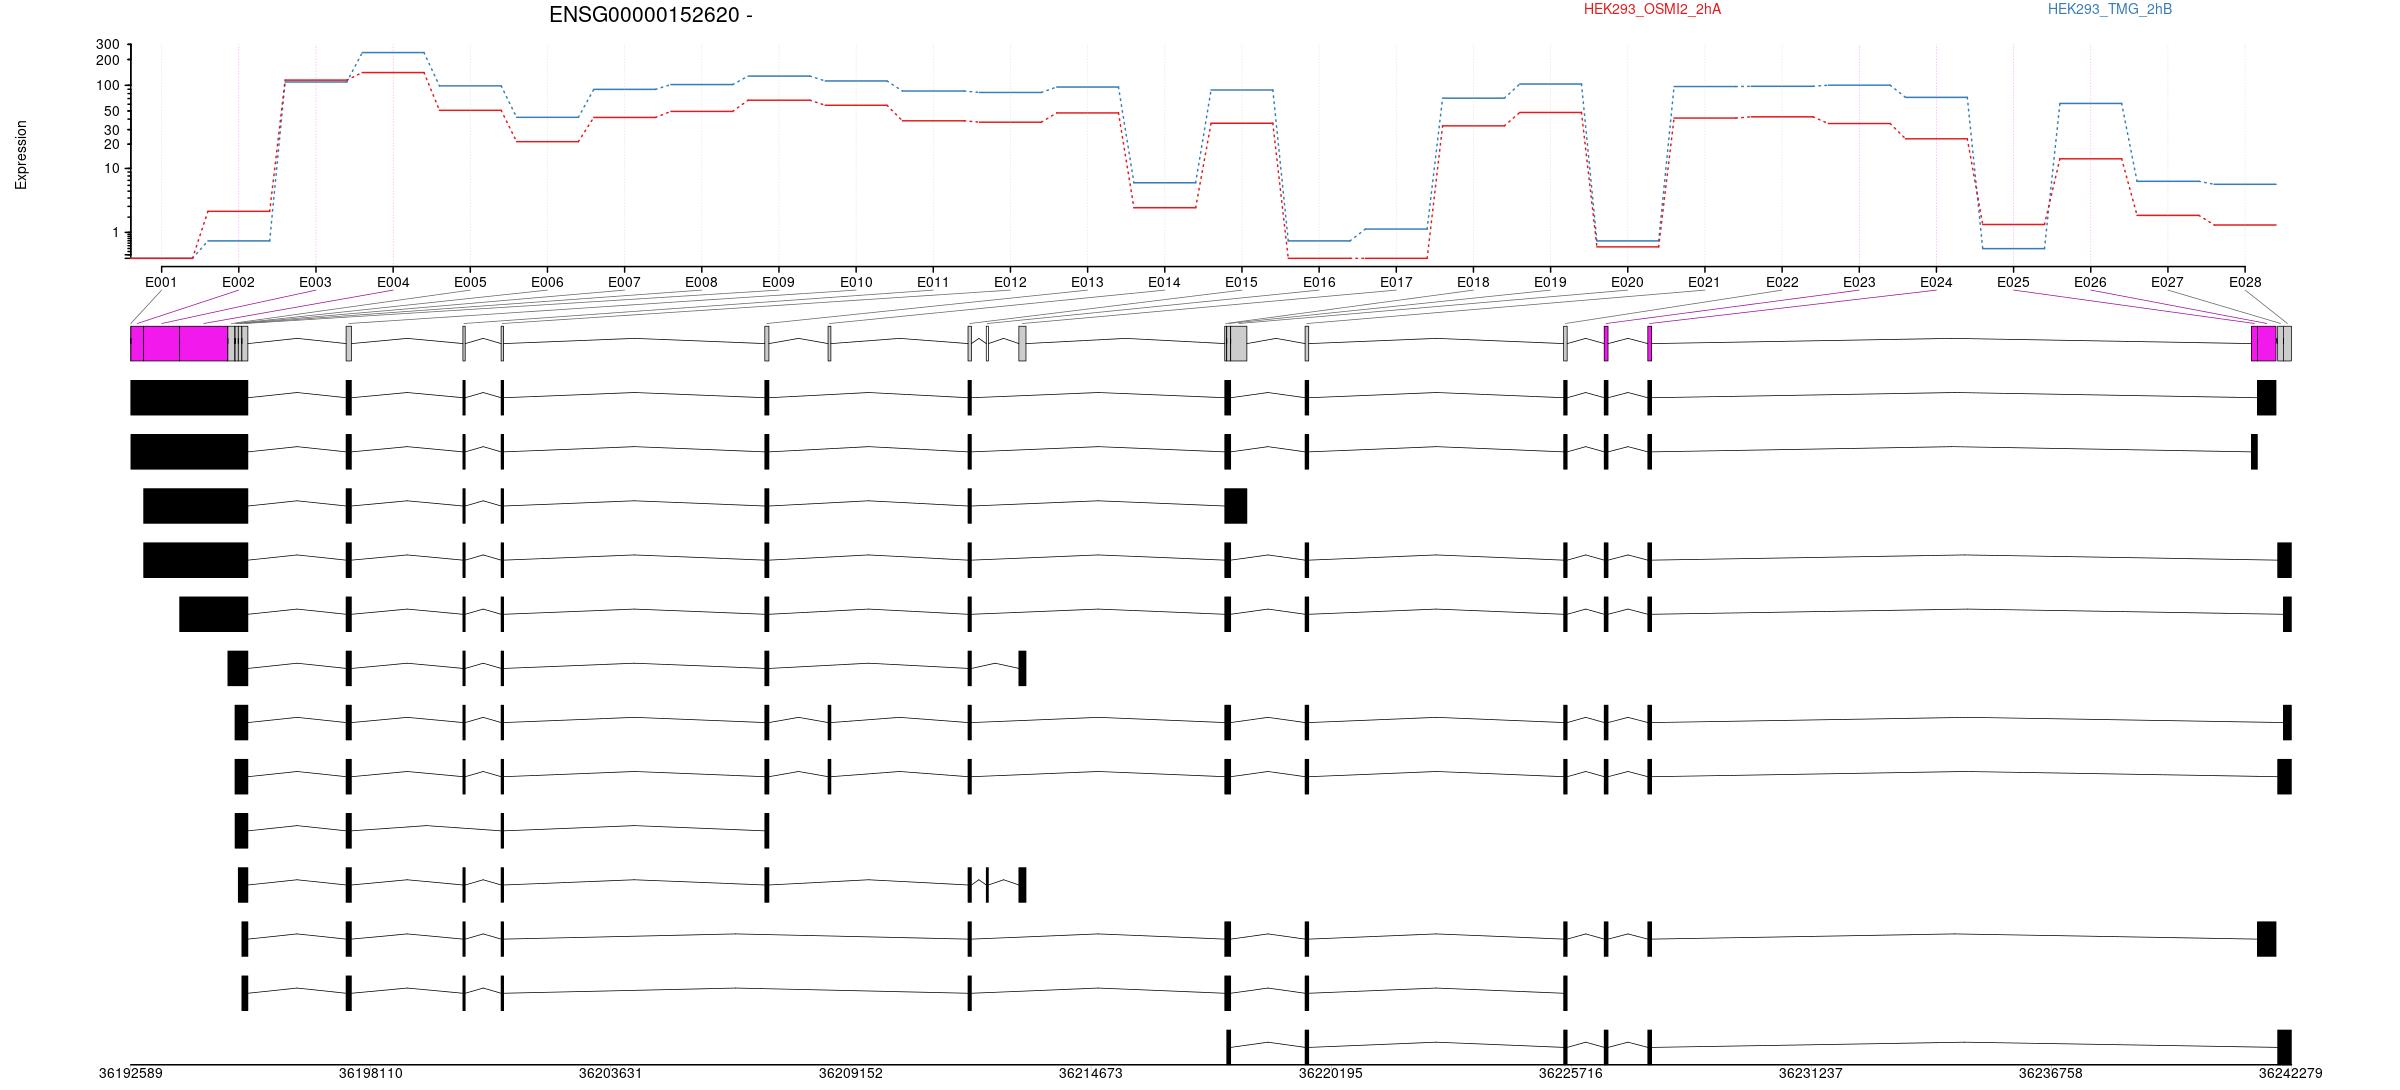Click exon label E026
This screenshot has width=2400, height=1090.
coord(2090,282)
